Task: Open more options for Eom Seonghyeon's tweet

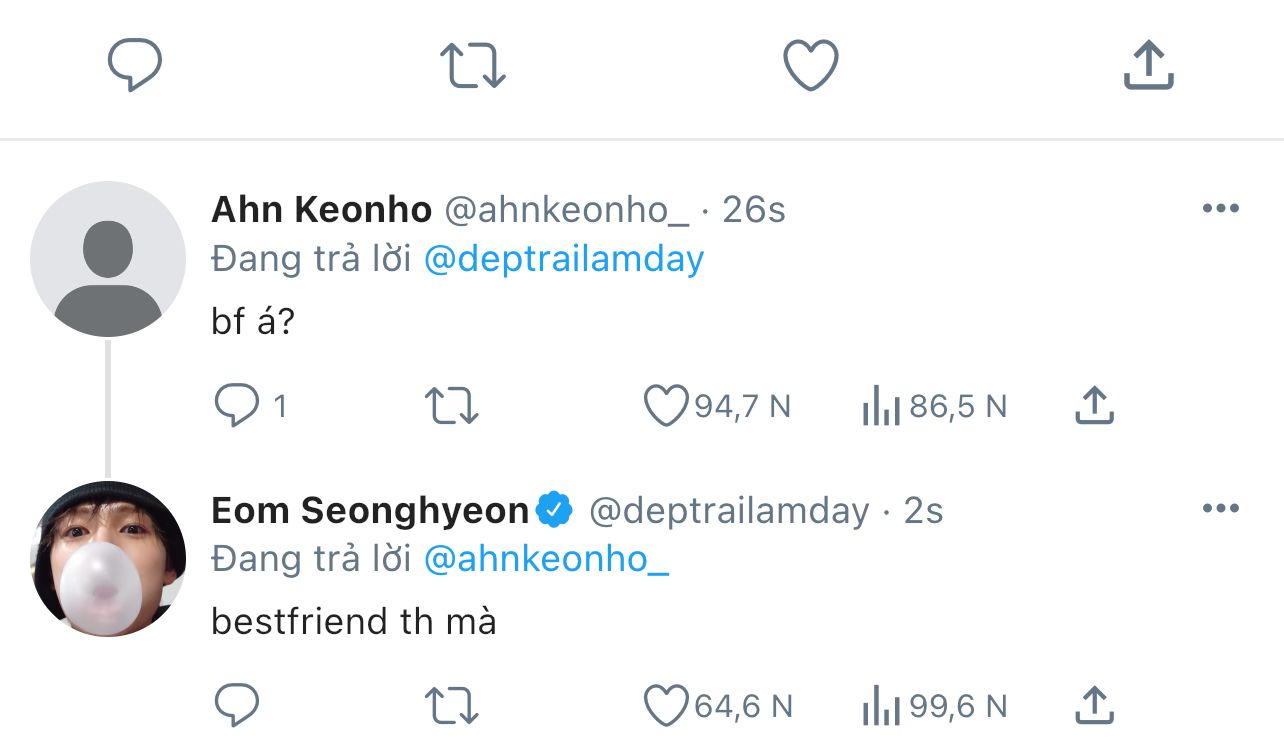Action: (1220, 509)
